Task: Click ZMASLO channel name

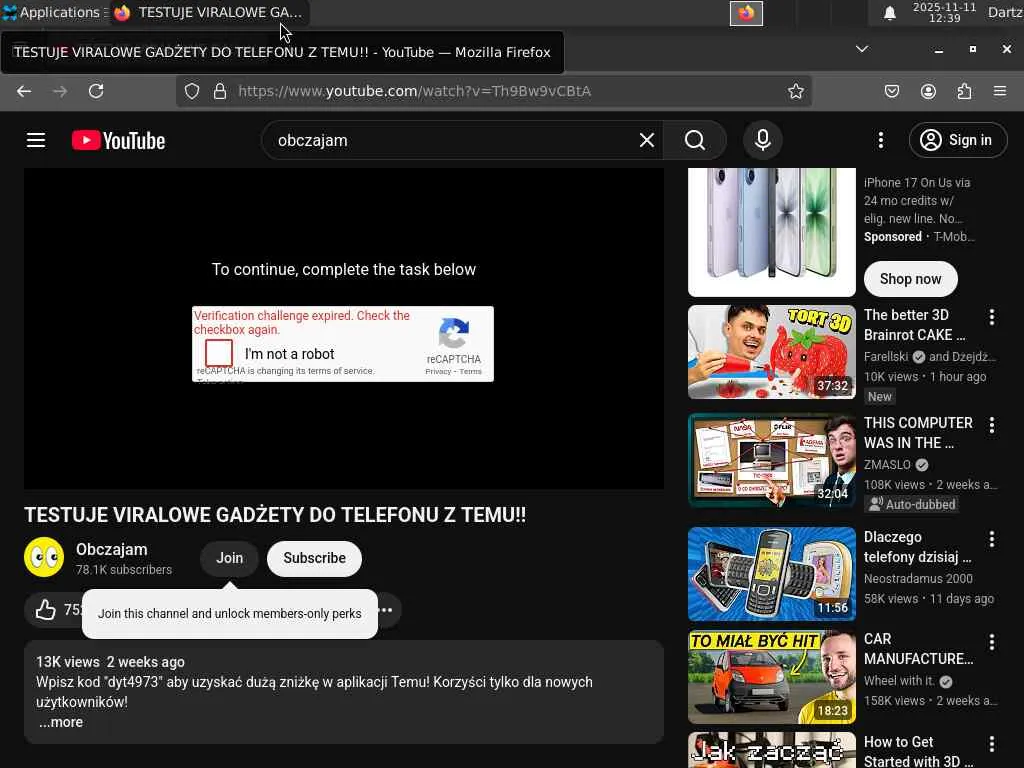Action: coord(887,465)
